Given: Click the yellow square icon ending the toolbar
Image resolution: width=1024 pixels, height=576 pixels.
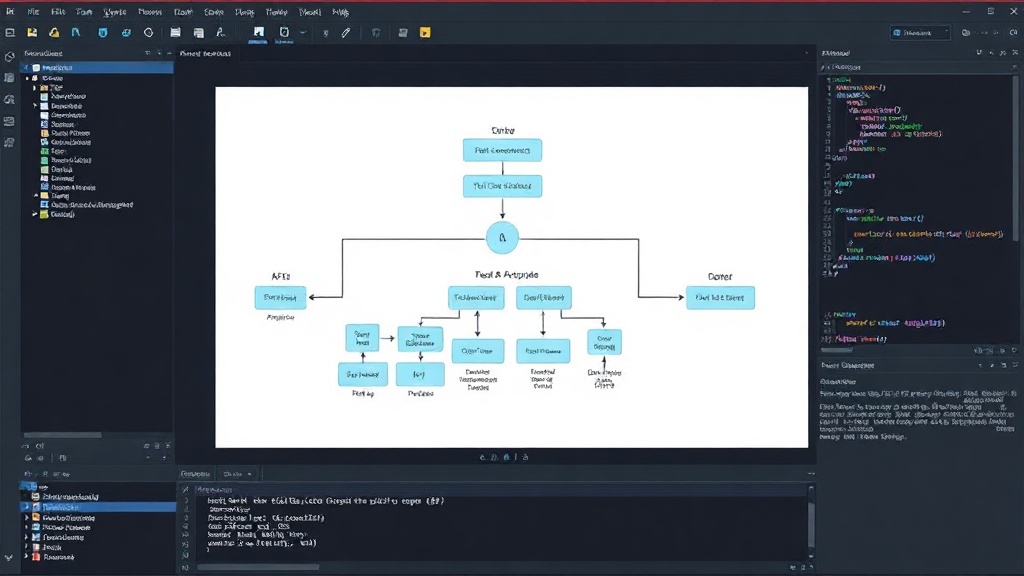Looking at the screenshot, I should click(x=425, y=33).
